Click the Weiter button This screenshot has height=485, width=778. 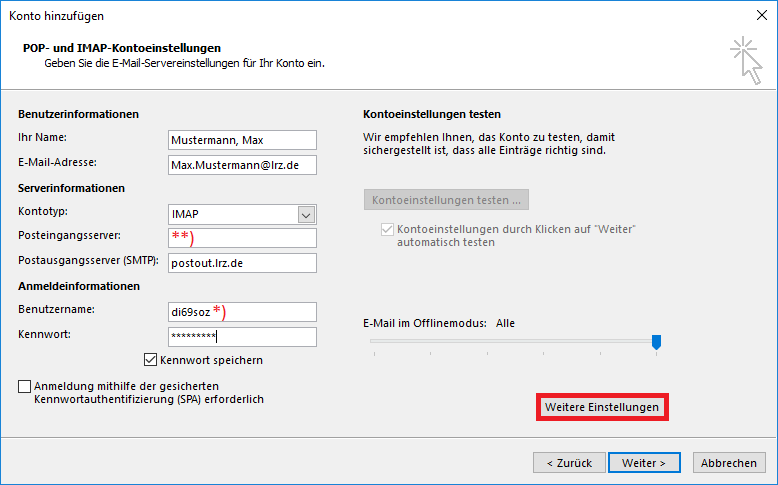click(x=643, y=463)
